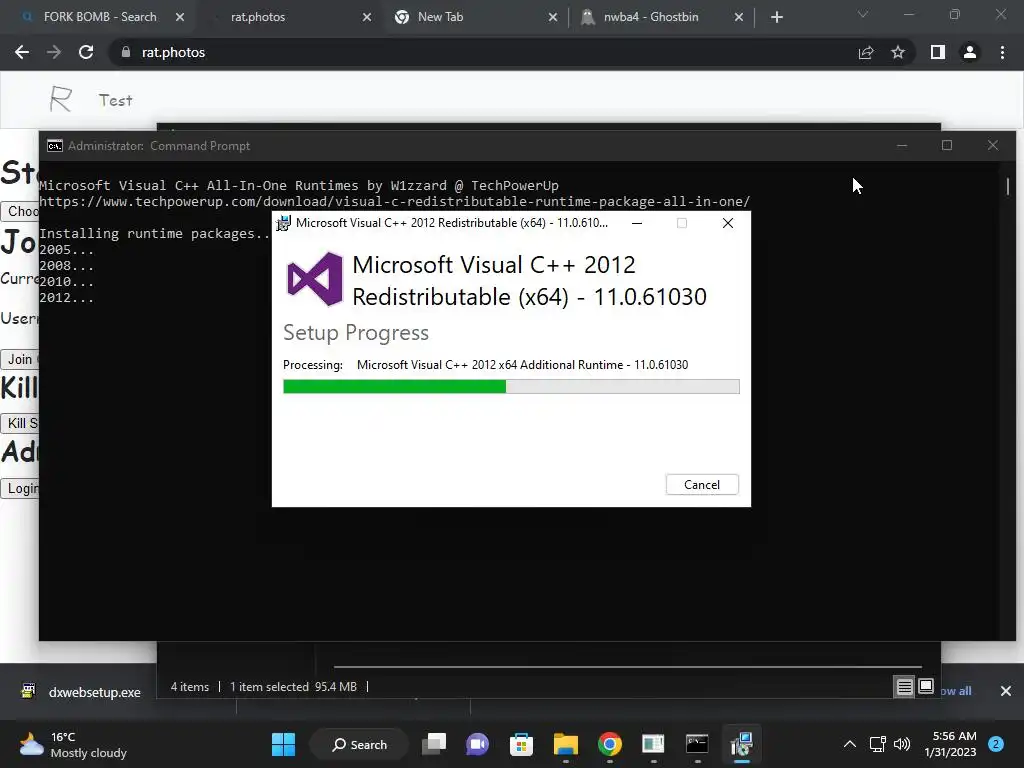
Task: Click Cancel in the Visual C++ setup dialog
Action: pos(702,485)
